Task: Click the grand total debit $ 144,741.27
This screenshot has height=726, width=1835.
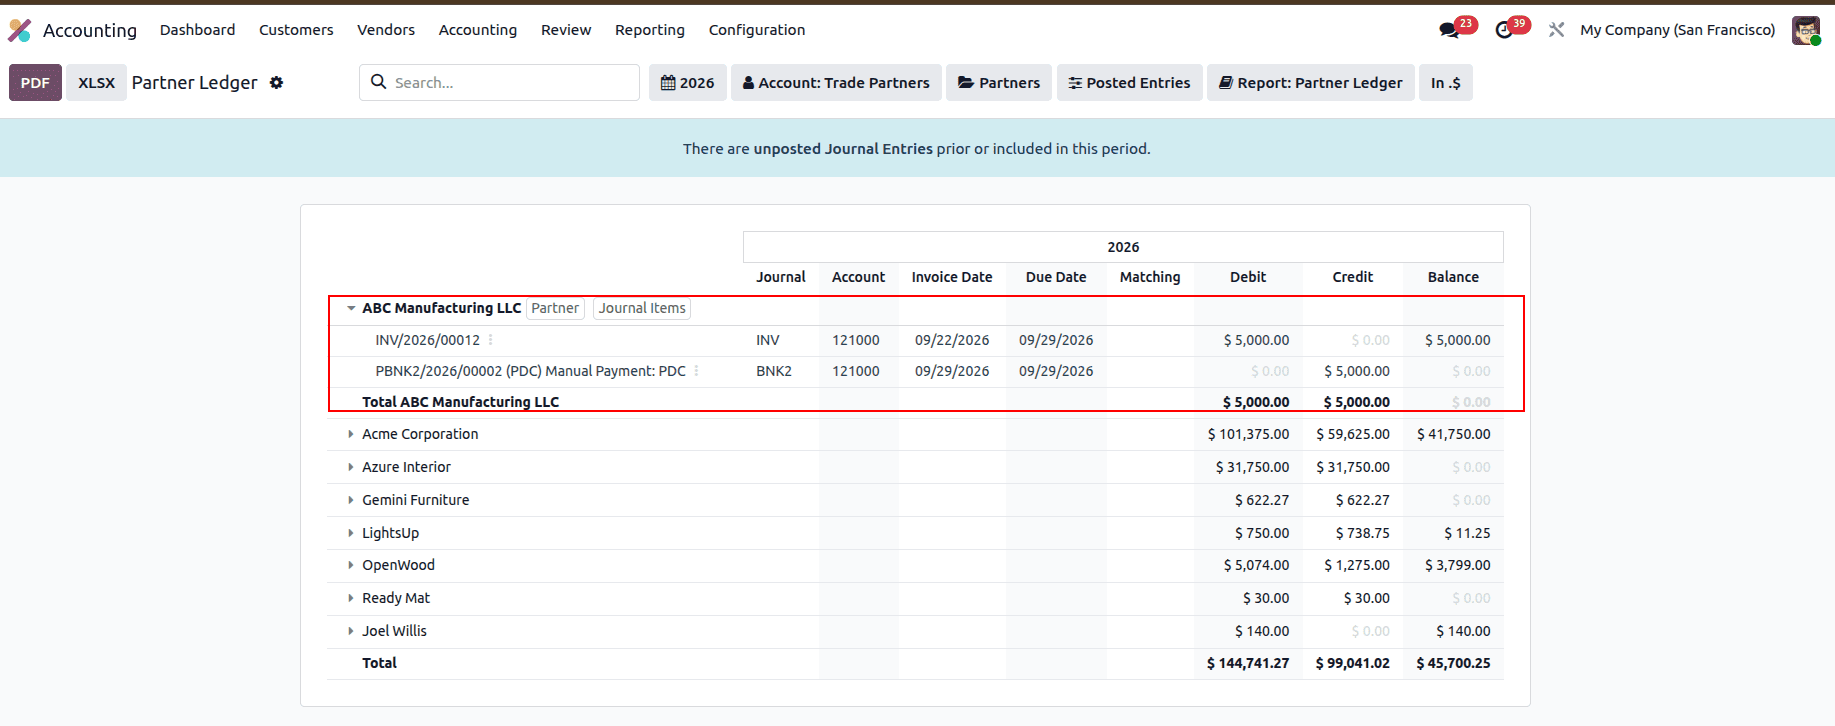Action: pos(1248,663)
